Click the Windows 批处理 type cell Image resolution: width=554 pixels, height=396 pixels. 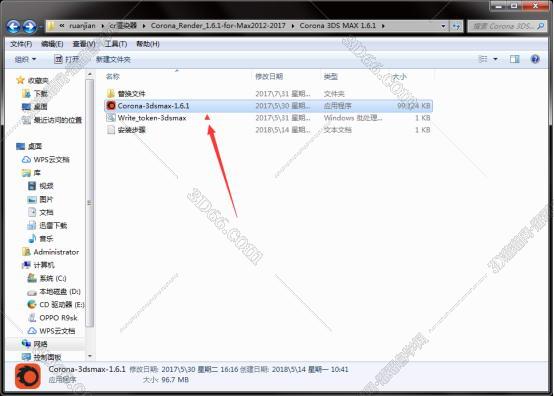click(x=353, y=118)
